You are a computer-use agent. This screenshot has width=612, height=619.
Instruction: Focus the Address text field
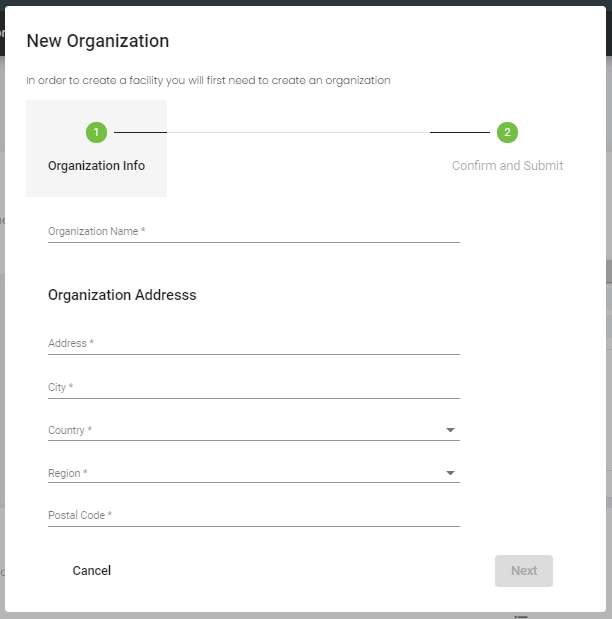point(253,343)
